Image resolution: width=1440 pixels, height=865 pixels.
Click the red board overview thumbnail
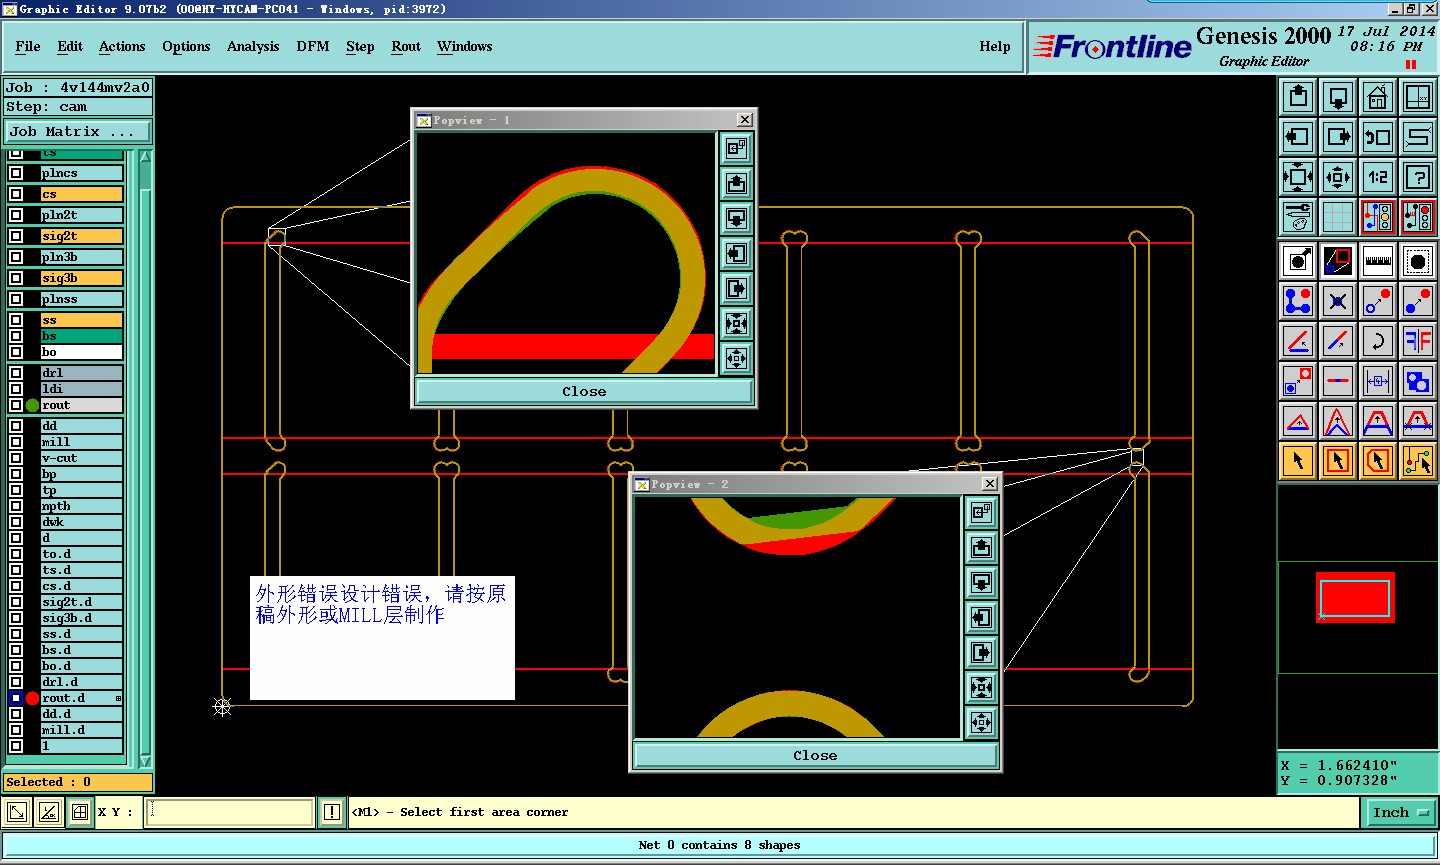pos(1355,597)
